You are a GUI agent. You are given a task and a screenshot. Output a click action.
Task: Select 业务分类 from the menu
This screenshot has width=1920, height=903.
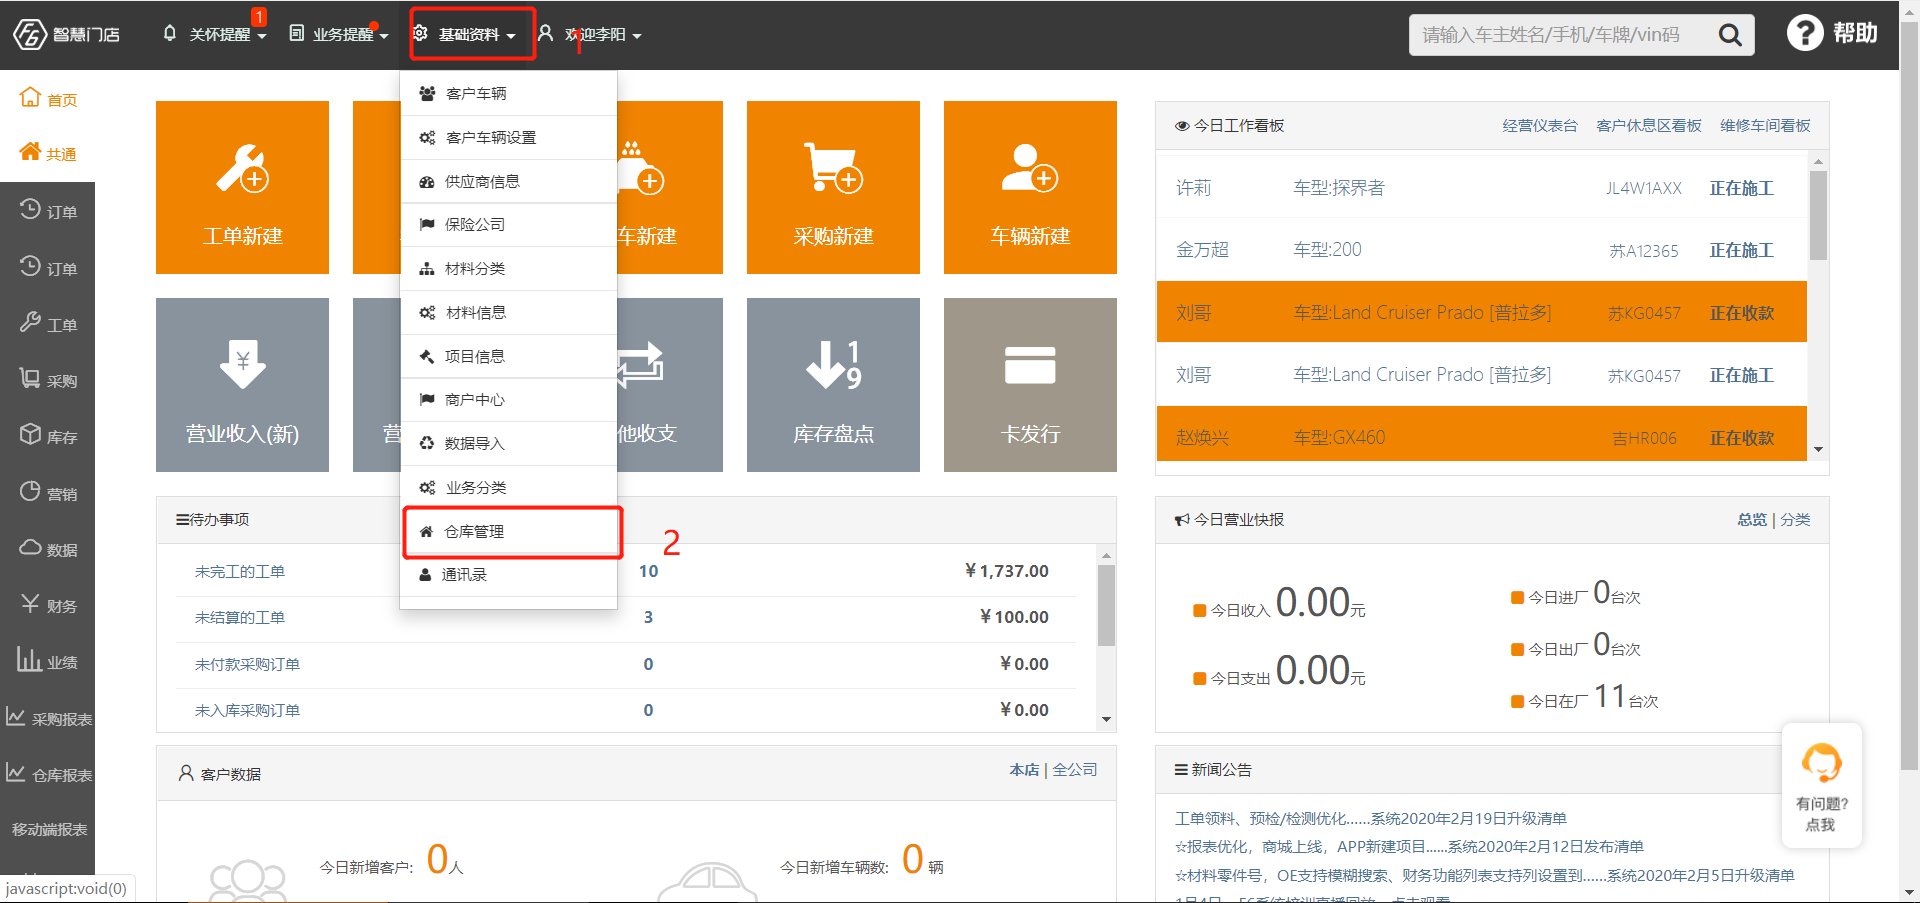pyautogui.click(x=508, y=487)
